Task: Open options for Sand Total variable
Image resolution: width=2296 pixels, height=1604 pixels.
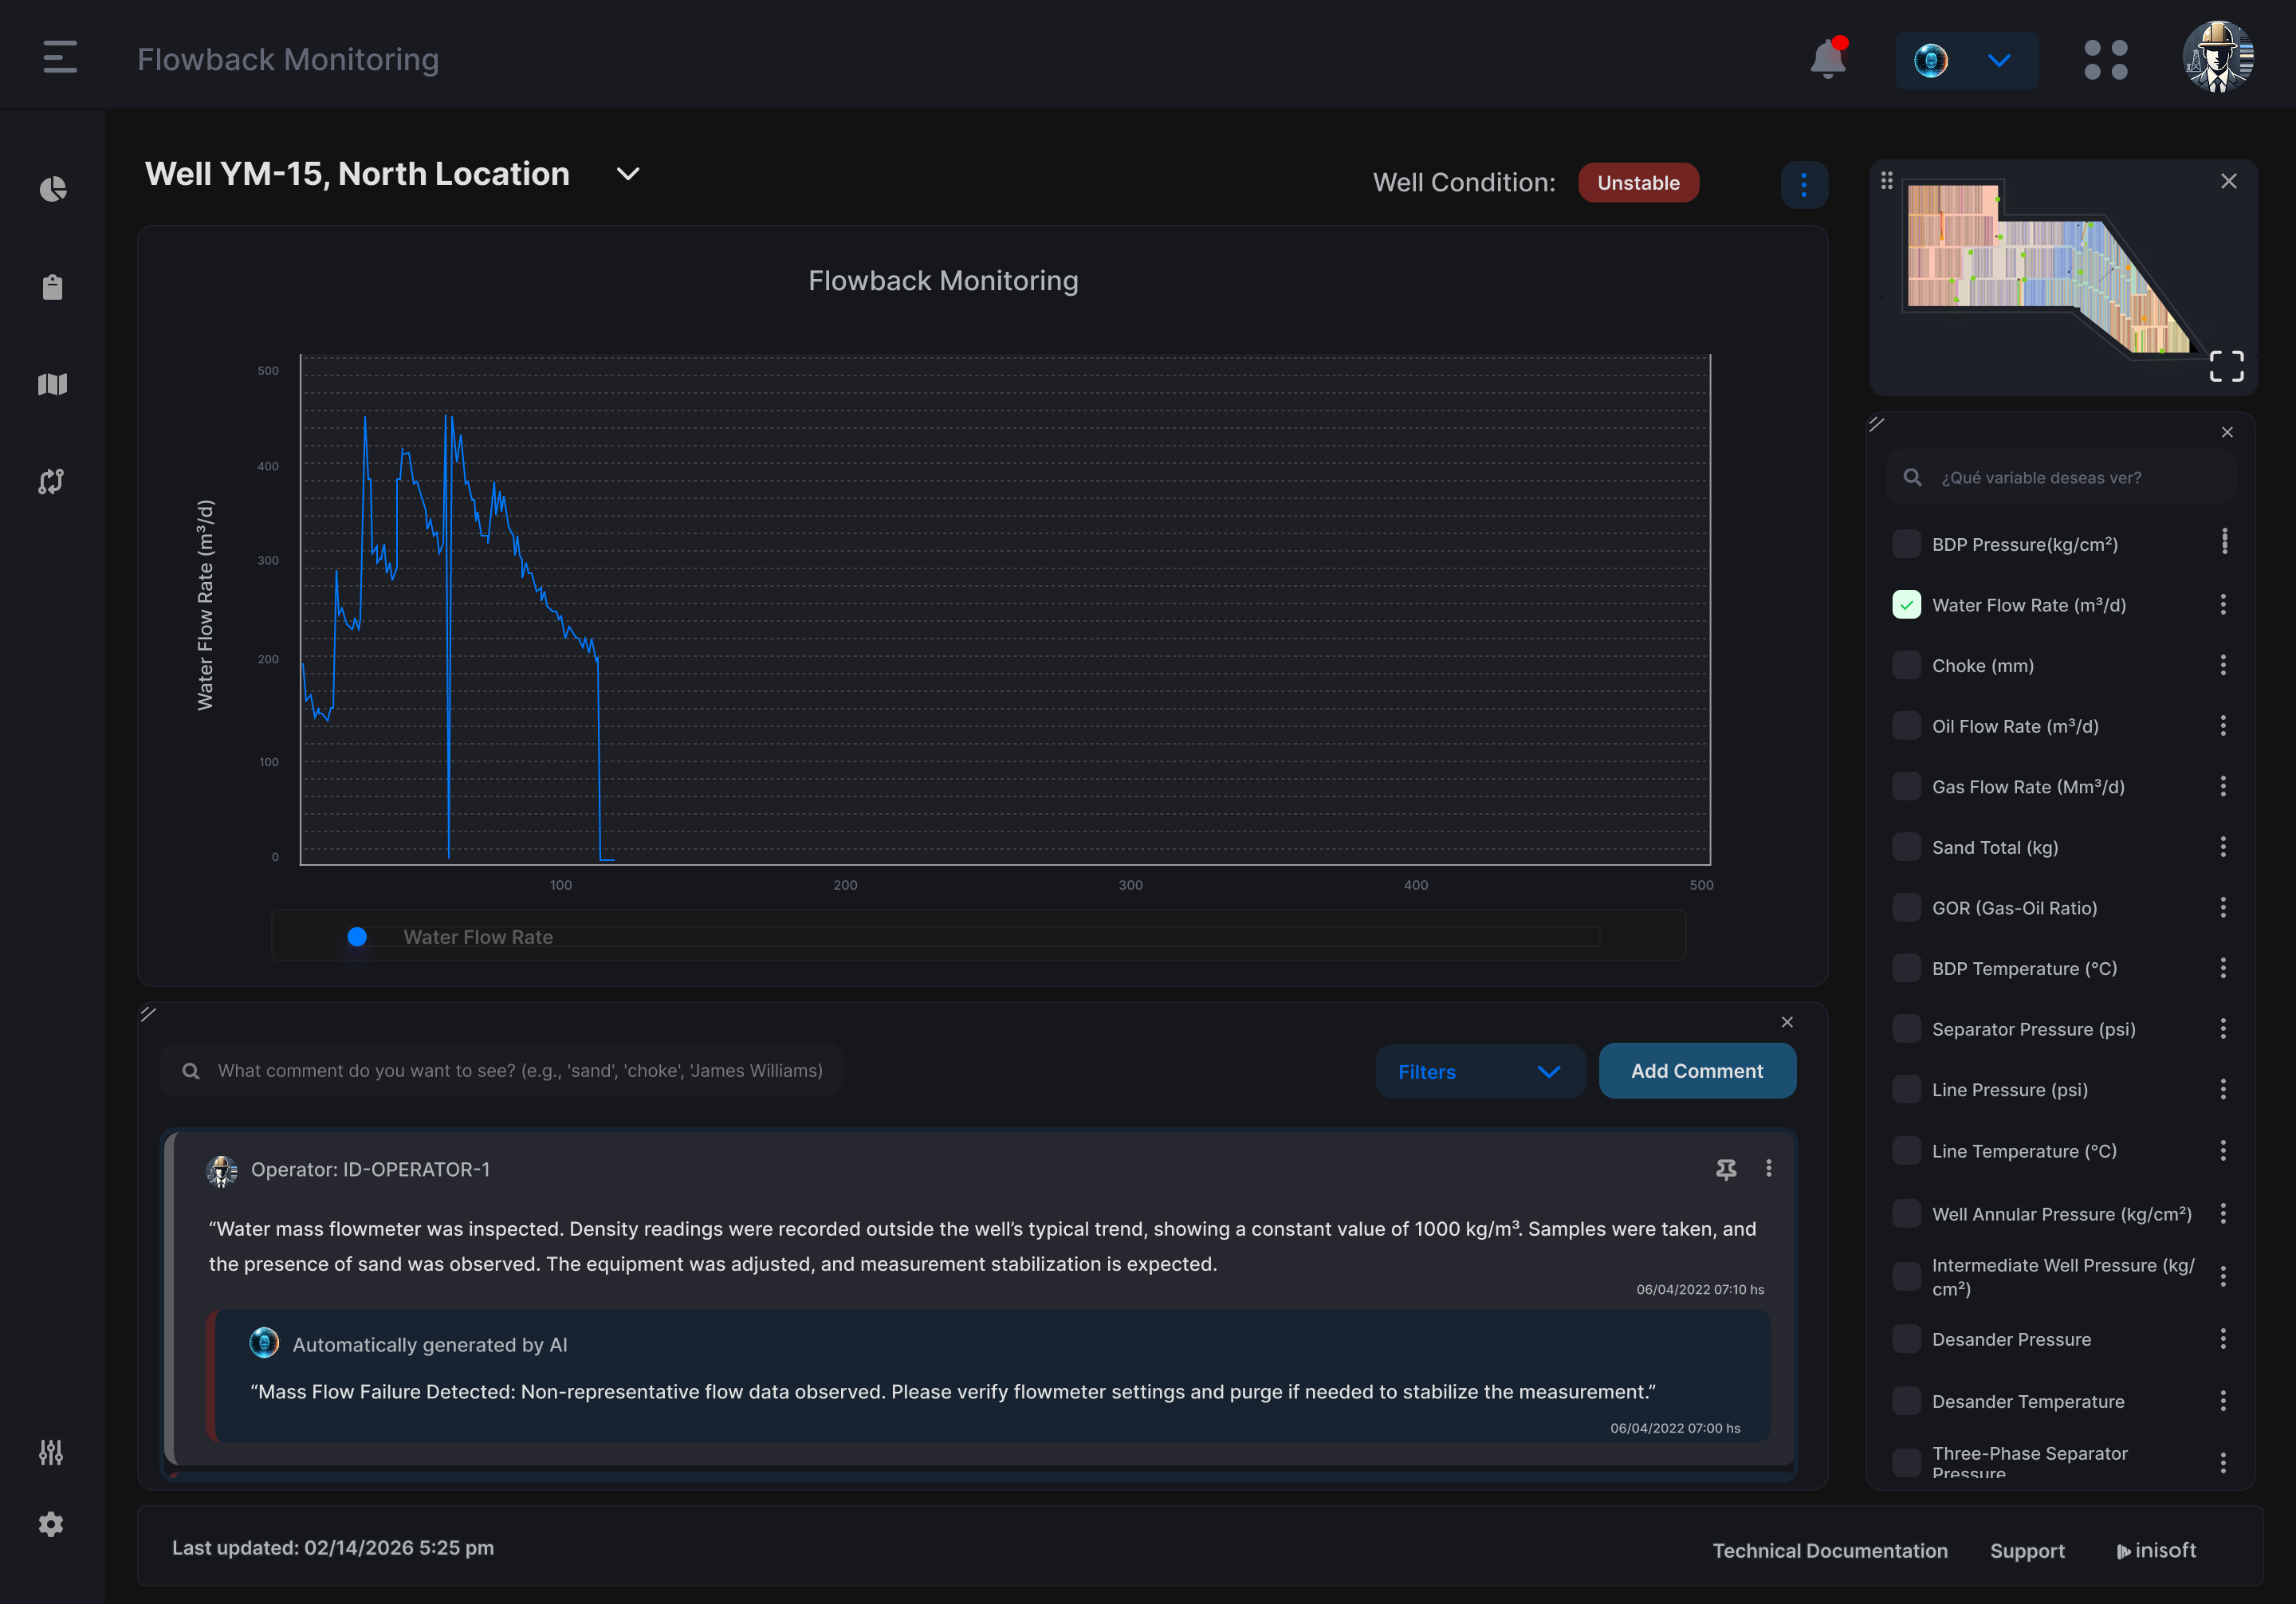Action: [2222, 847]
